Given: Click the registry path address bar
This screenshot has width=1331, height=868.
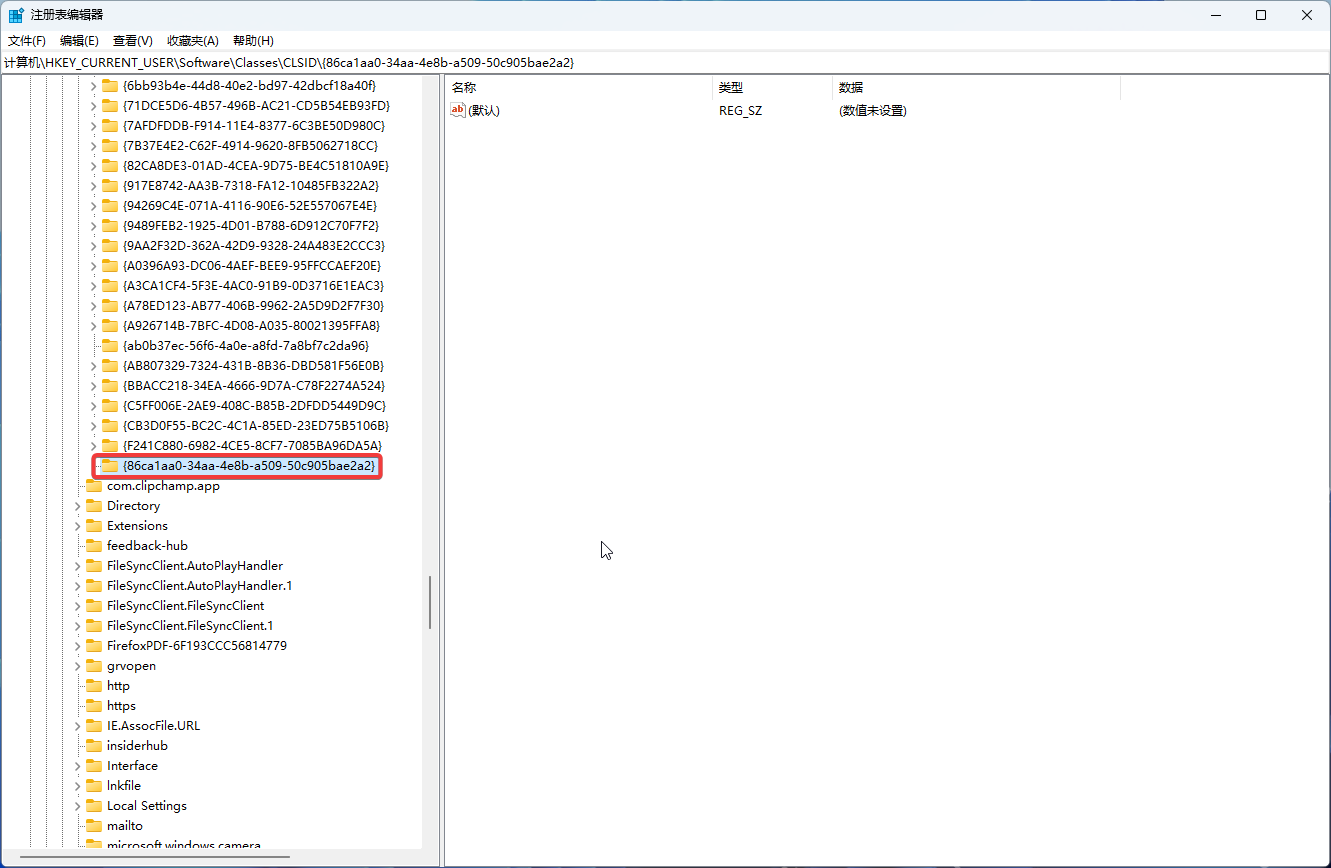Looking at the screenshot, I should coord(665,63).
